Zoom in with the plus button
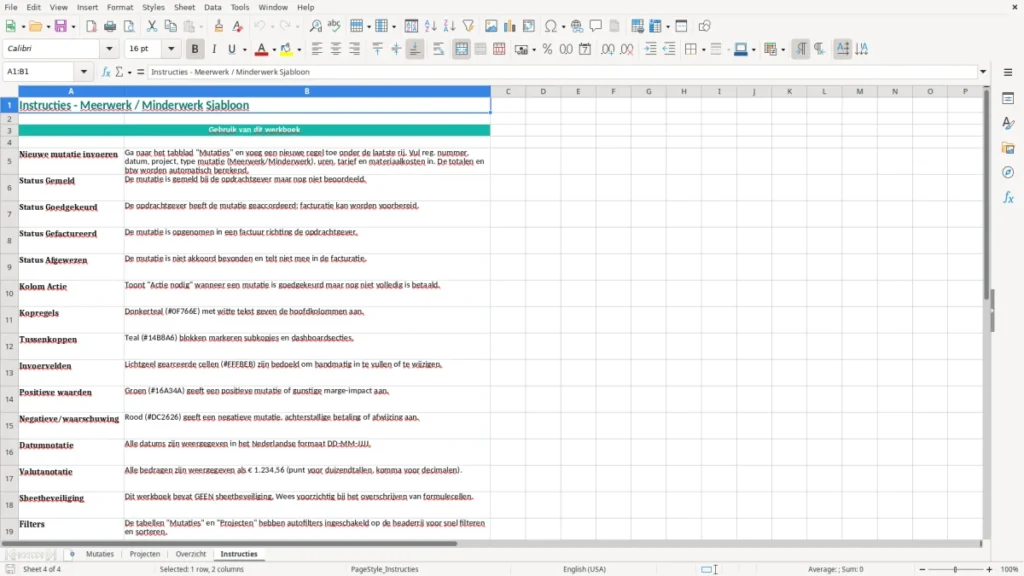The image size is (1024, 576). [989, 569]
